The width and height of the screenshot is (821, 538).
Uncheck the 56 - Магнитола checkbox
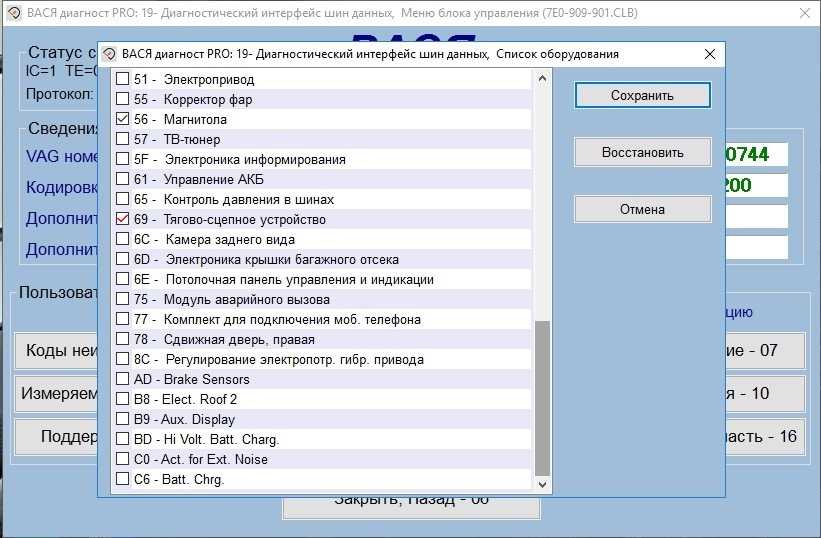122,119
